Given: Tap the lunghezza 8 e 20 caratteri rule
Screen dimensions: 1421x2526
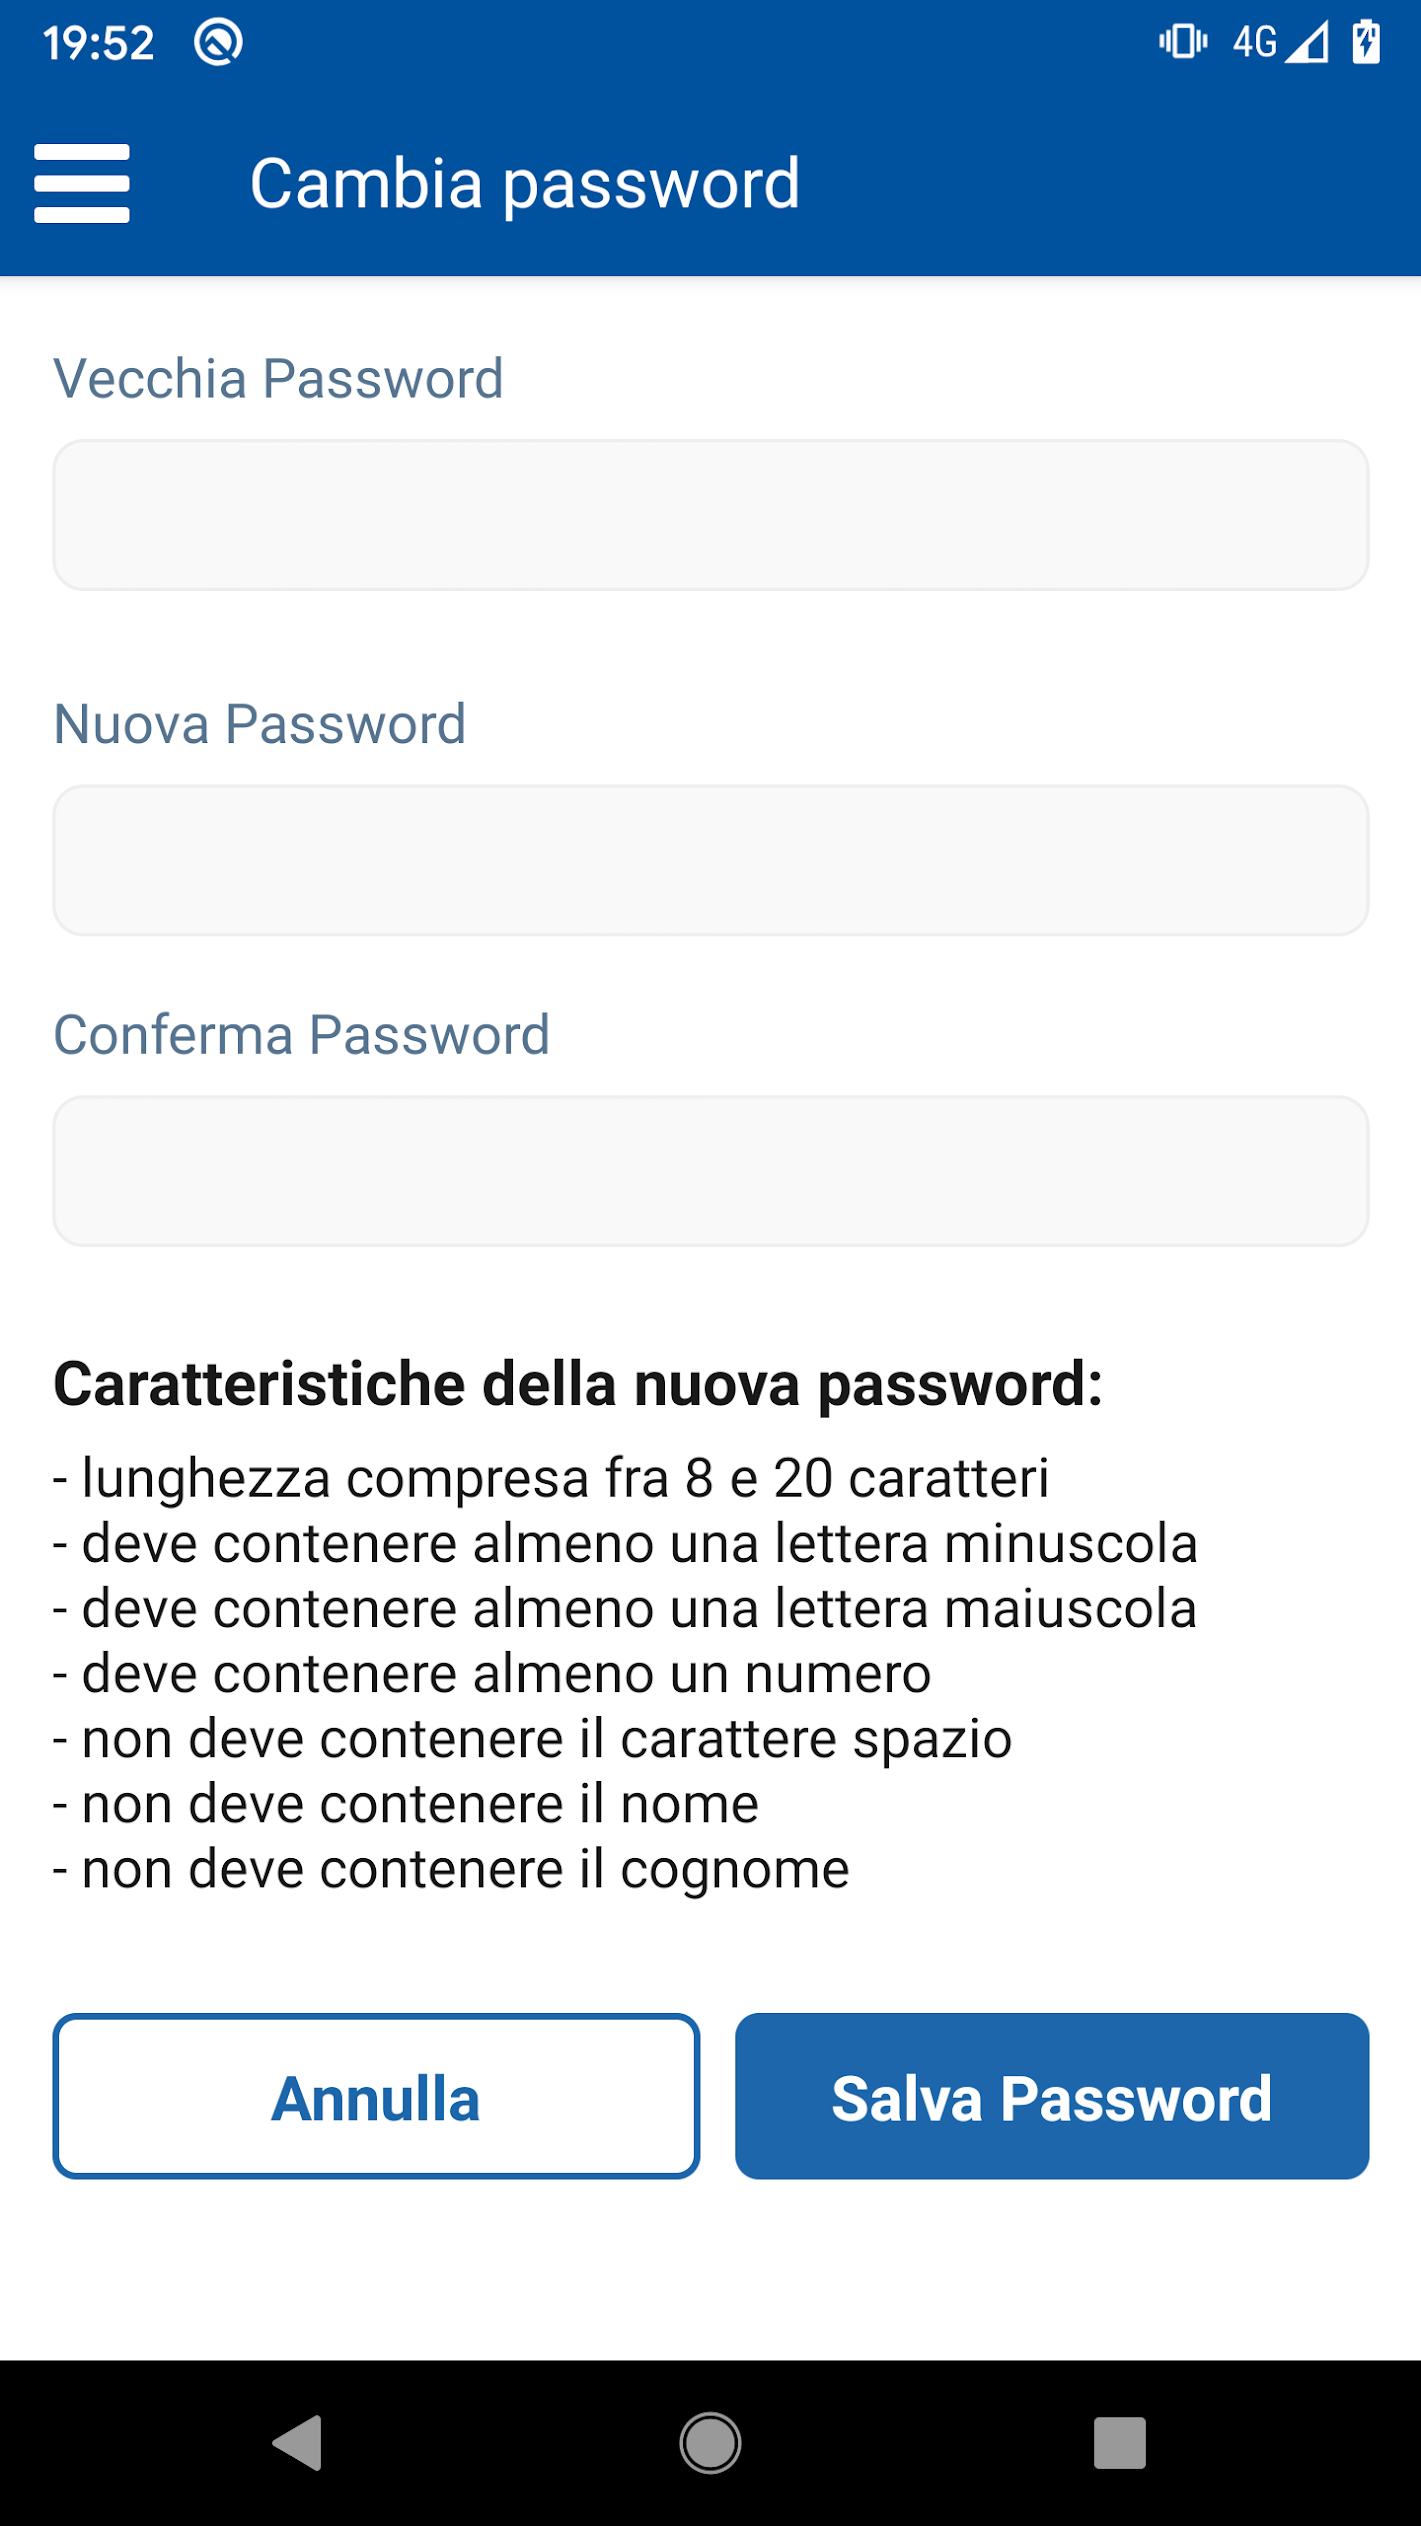Looking at the screenshot, I should (x=552, y=1478).
